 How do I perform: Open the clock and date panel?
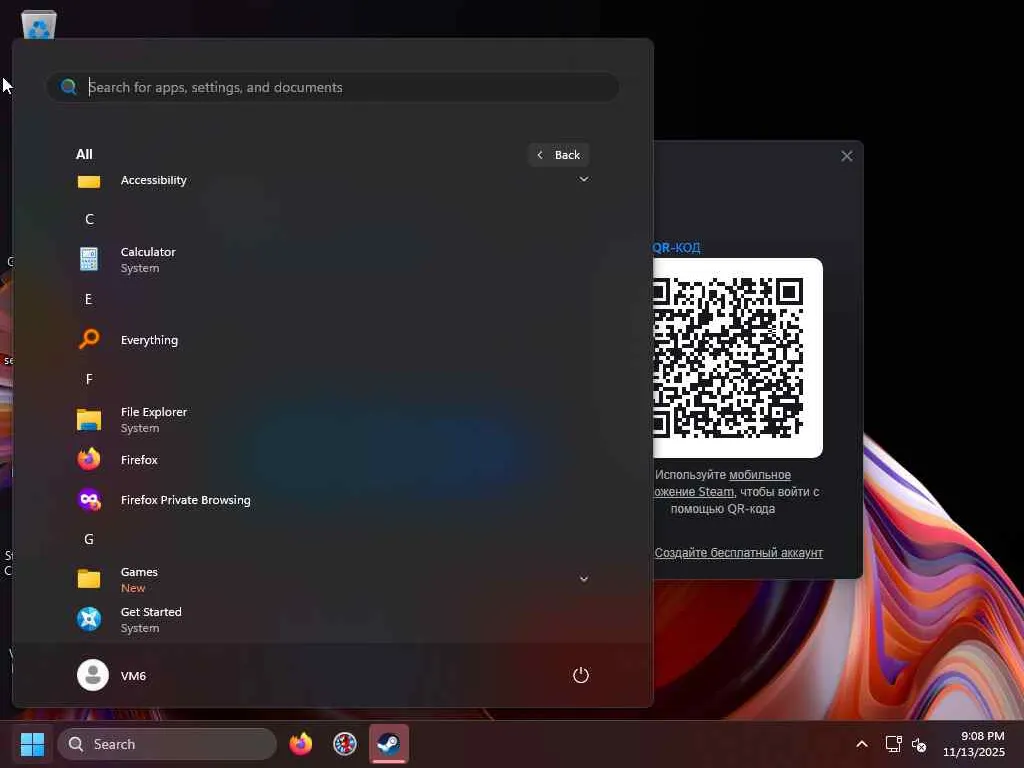point(973,744)
